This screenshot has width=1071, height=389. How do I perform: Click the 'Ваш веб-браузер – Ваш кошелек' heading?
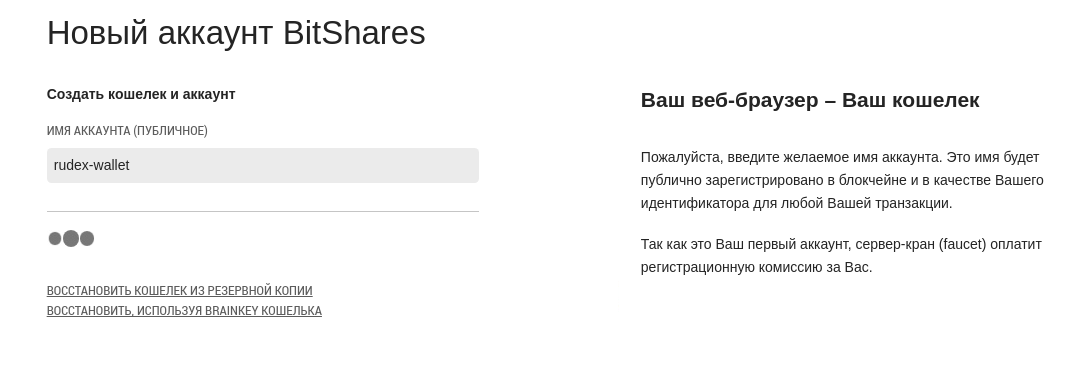810,100
